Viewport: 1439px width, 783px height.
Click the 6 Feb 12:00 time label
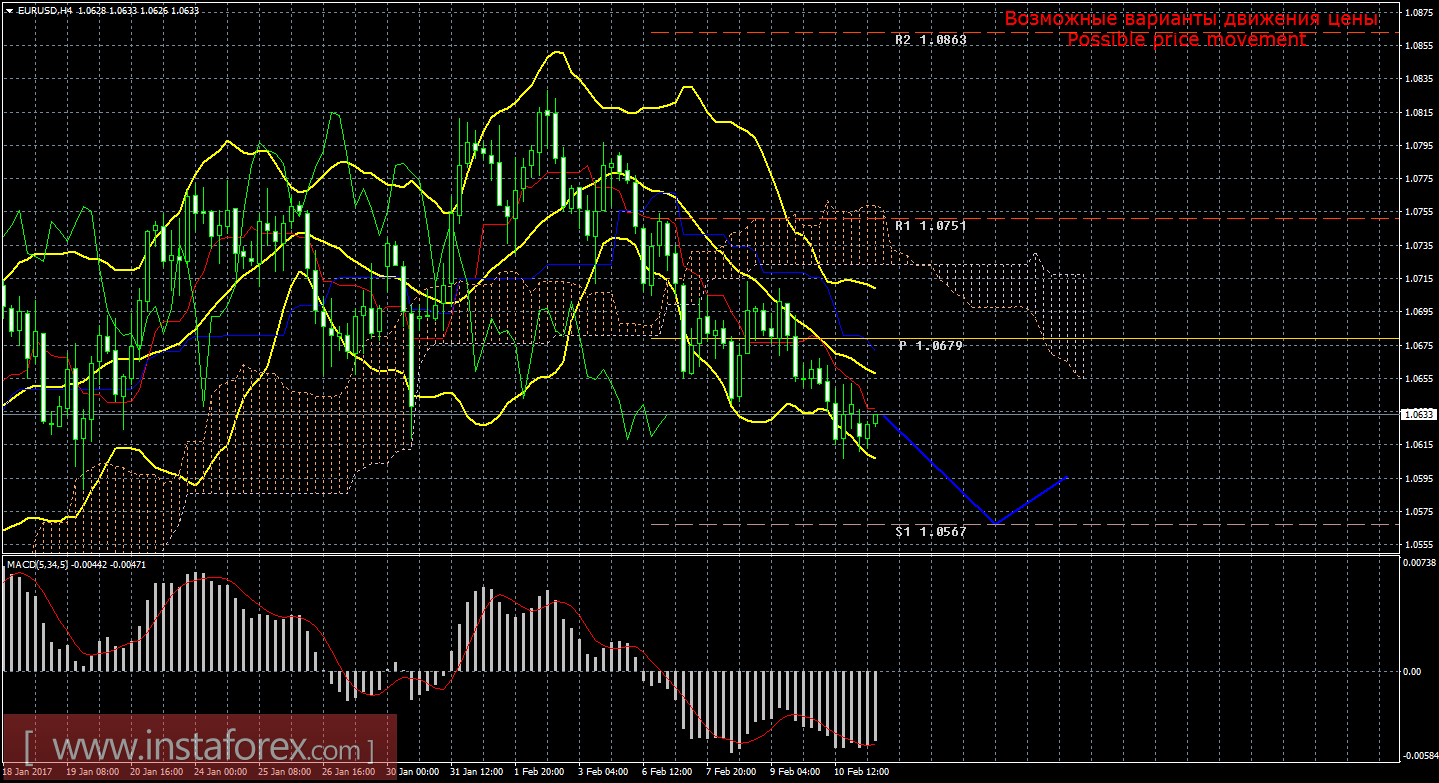click(x=668, y=772)
